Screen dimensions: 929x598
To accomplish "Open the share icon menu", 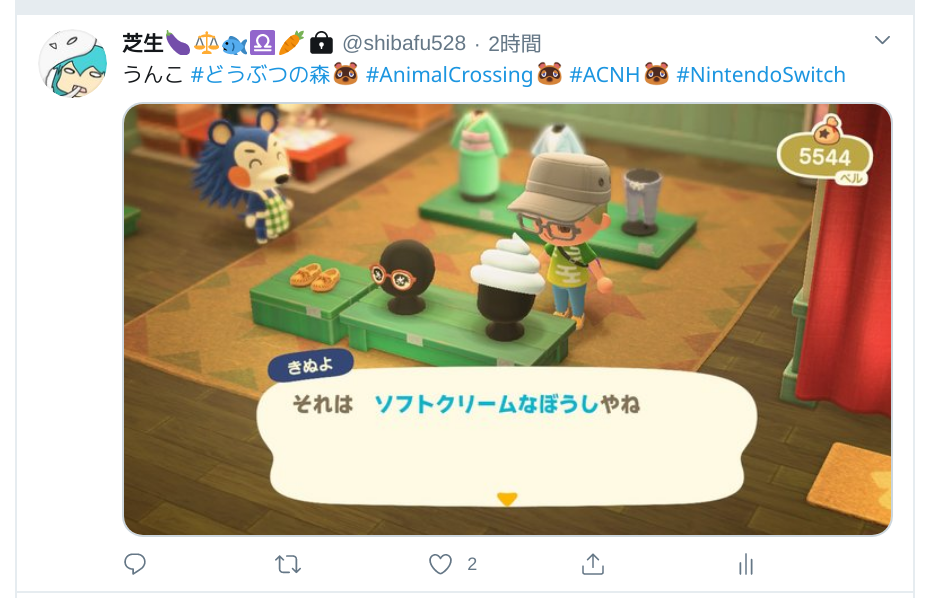I will 592,564.
